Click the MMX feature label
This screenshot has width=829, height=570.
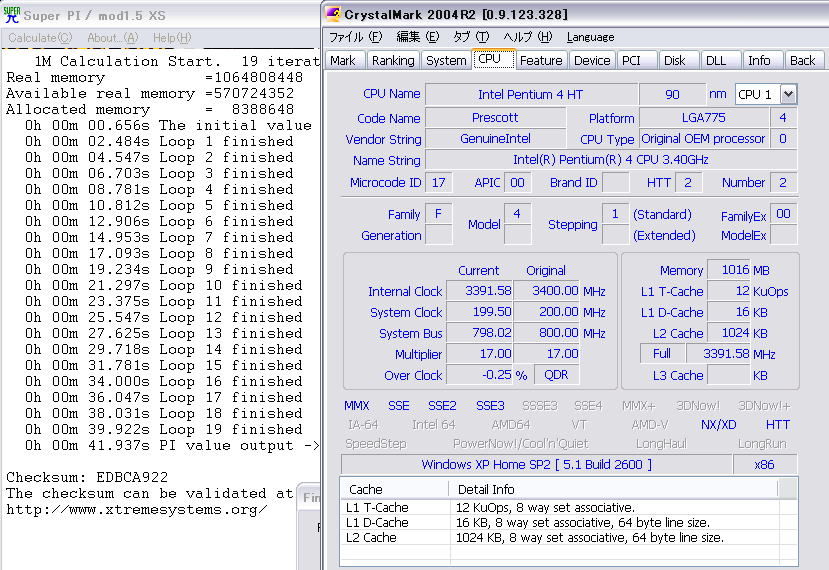(x=357, y=406)
